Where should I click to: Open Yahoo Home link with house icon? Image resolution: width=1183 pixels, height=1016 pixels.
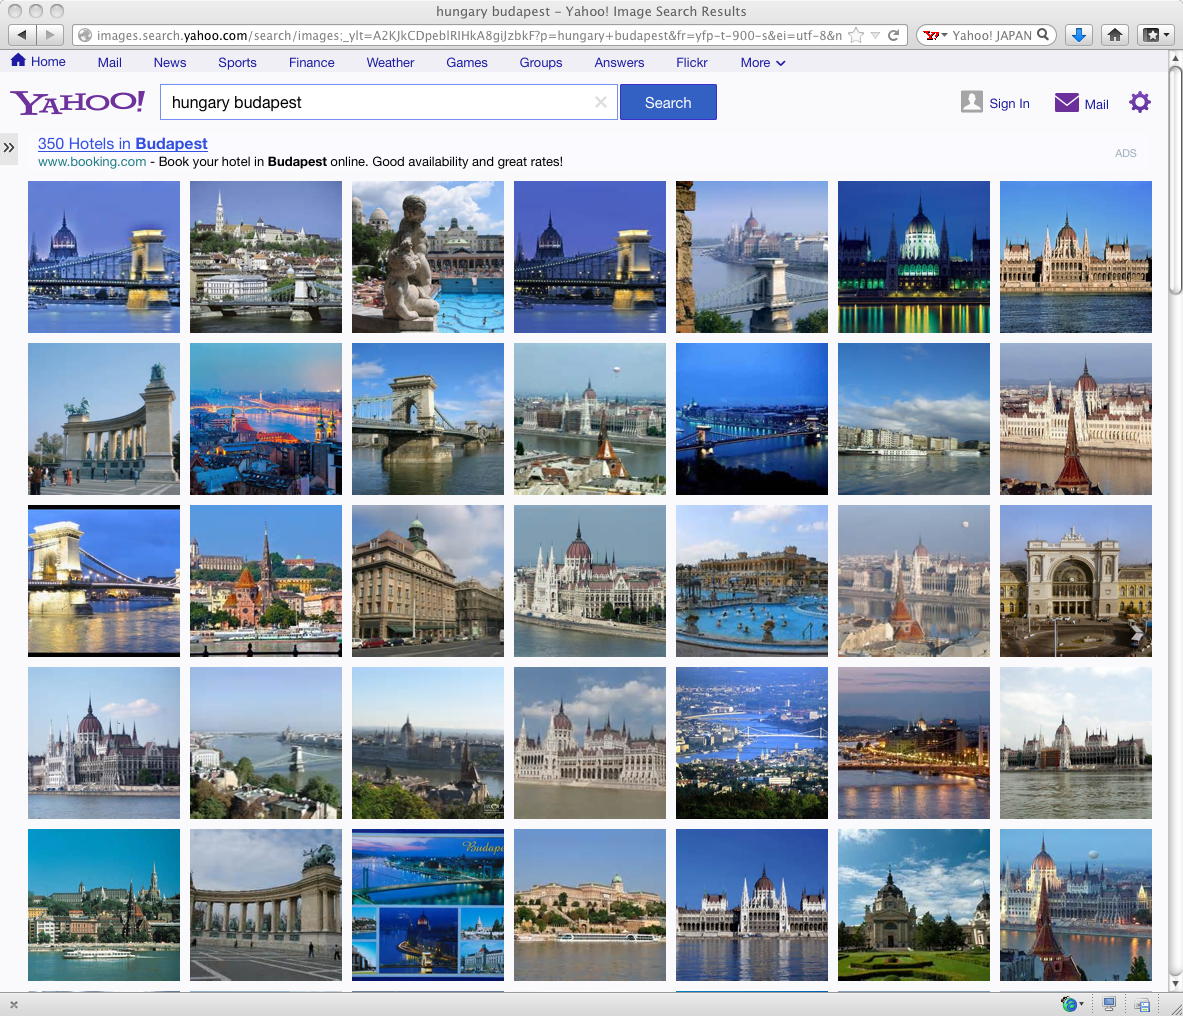tap(38, 61)
